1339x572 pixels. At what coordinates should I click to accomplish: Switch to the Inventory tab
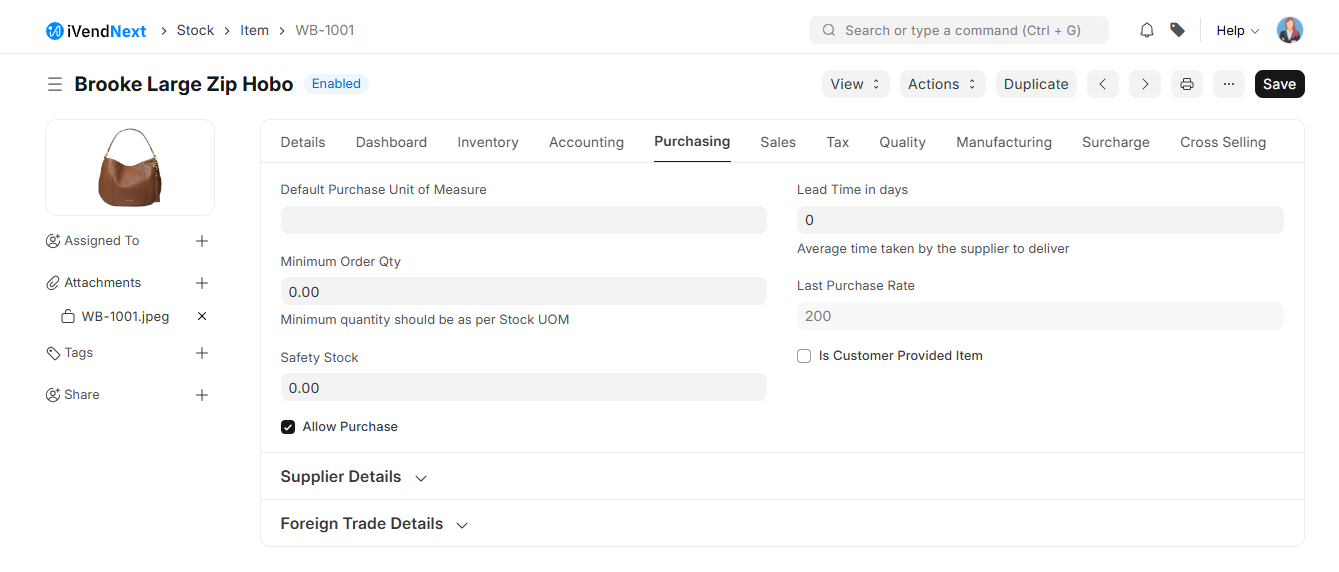point(487,142)
